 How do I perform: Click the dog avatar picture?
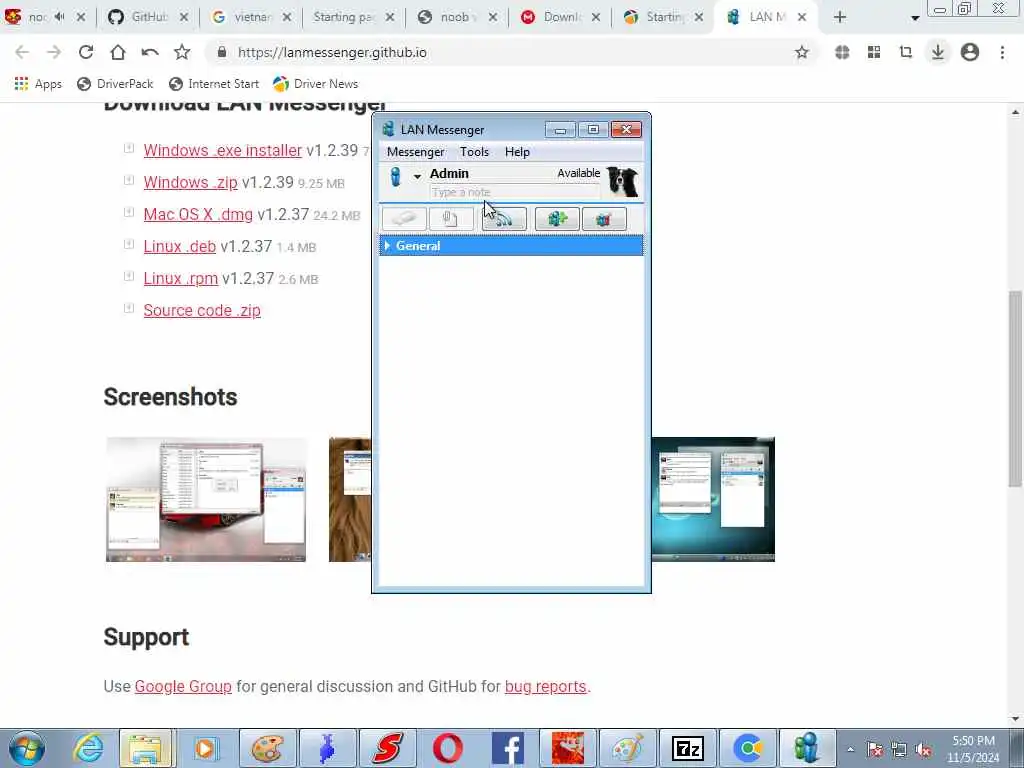coord(622,181)
